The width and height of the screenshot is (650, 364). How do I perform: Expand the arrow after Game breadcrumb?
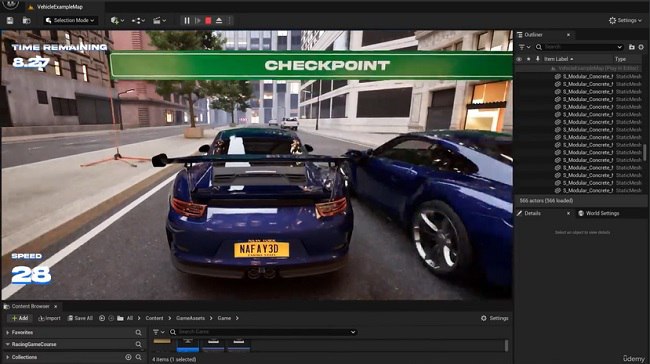pyautogui.click(x=237, y=318)
